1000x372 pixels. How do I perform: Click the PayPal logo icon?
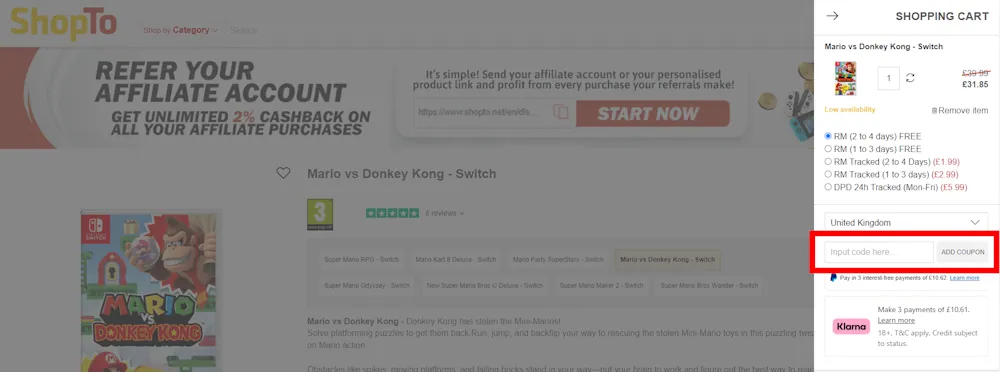(834, 278)
